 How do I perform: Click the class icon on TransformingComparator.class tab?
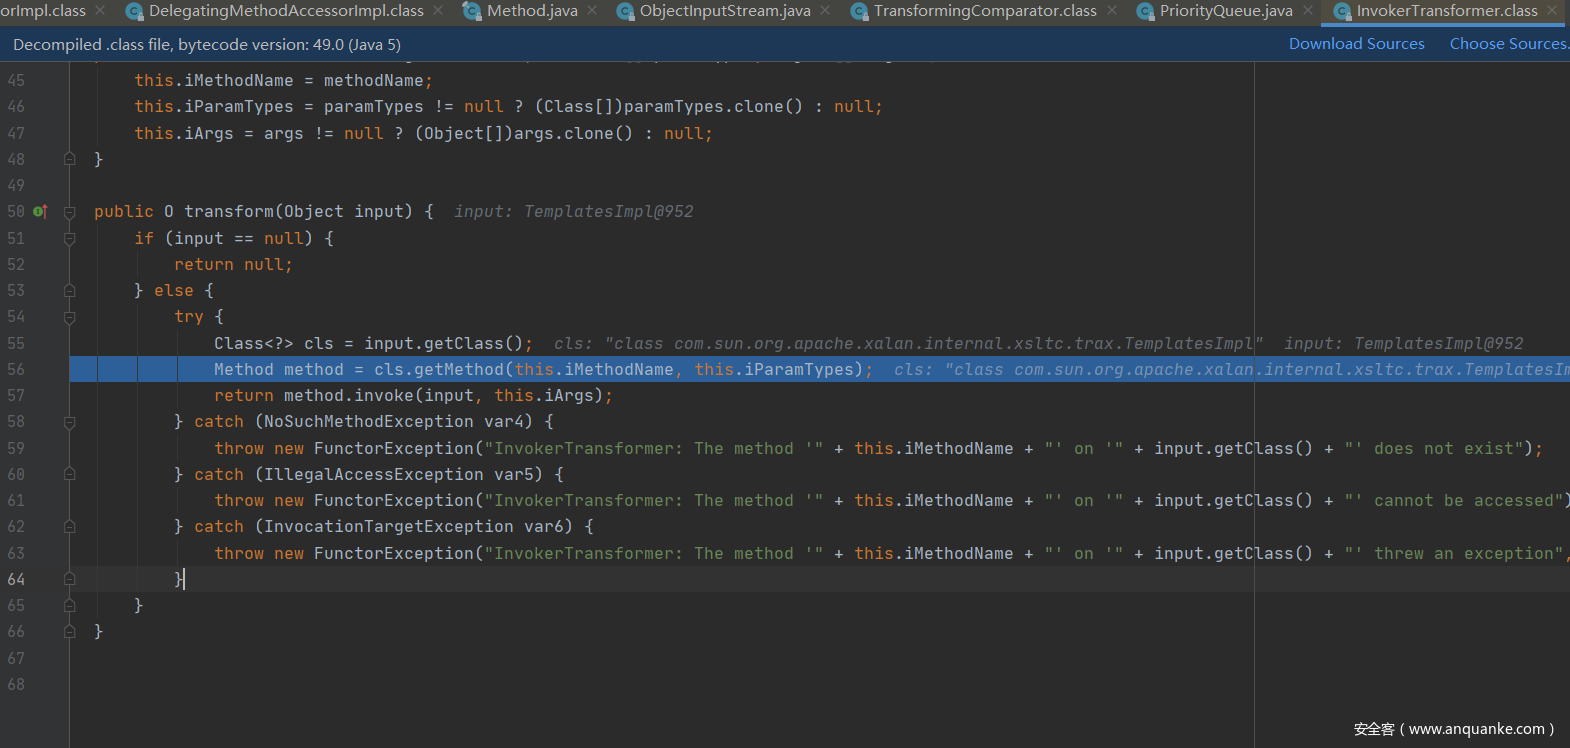coord(859,11)
